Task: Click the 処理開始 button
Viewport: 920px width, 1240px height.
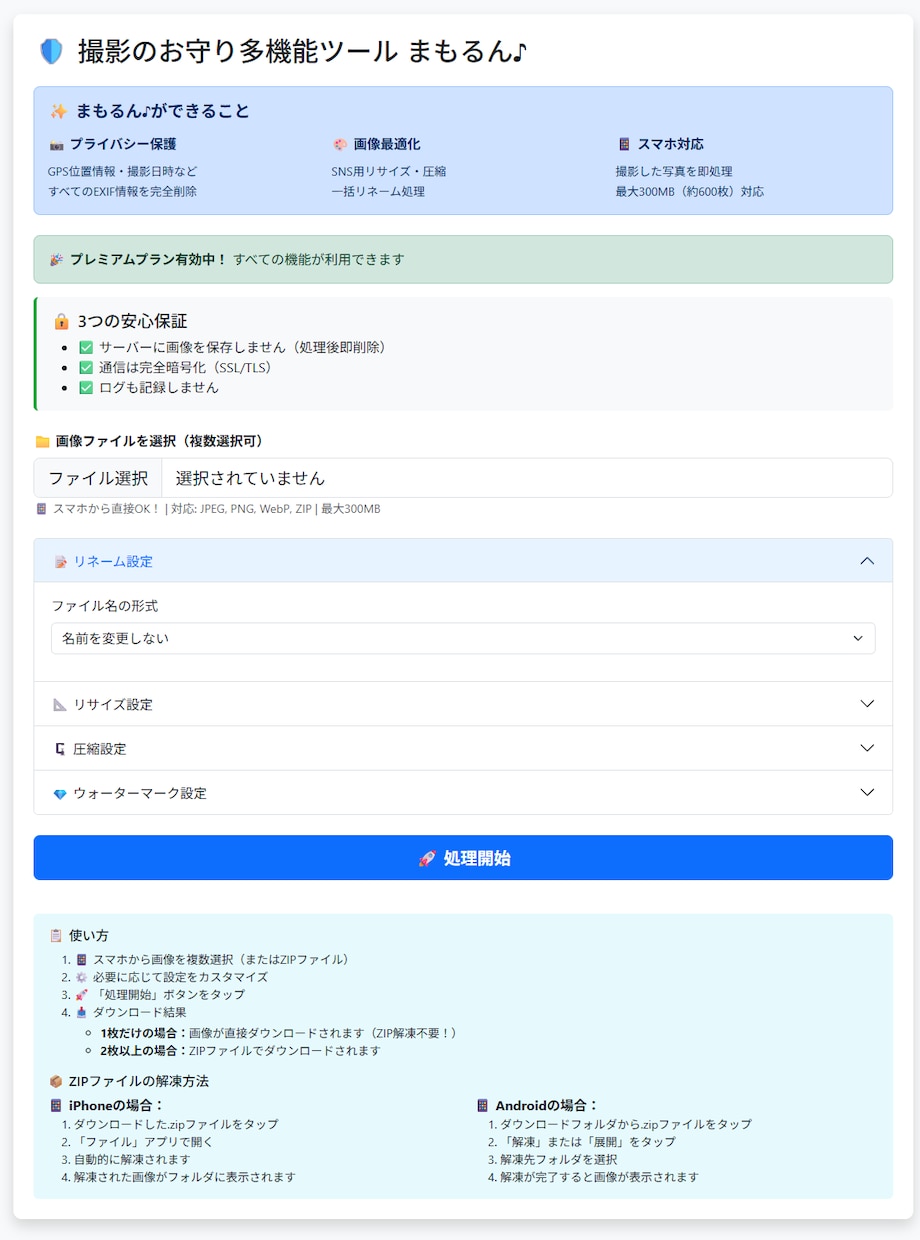Action: click(x=463, y=858)
